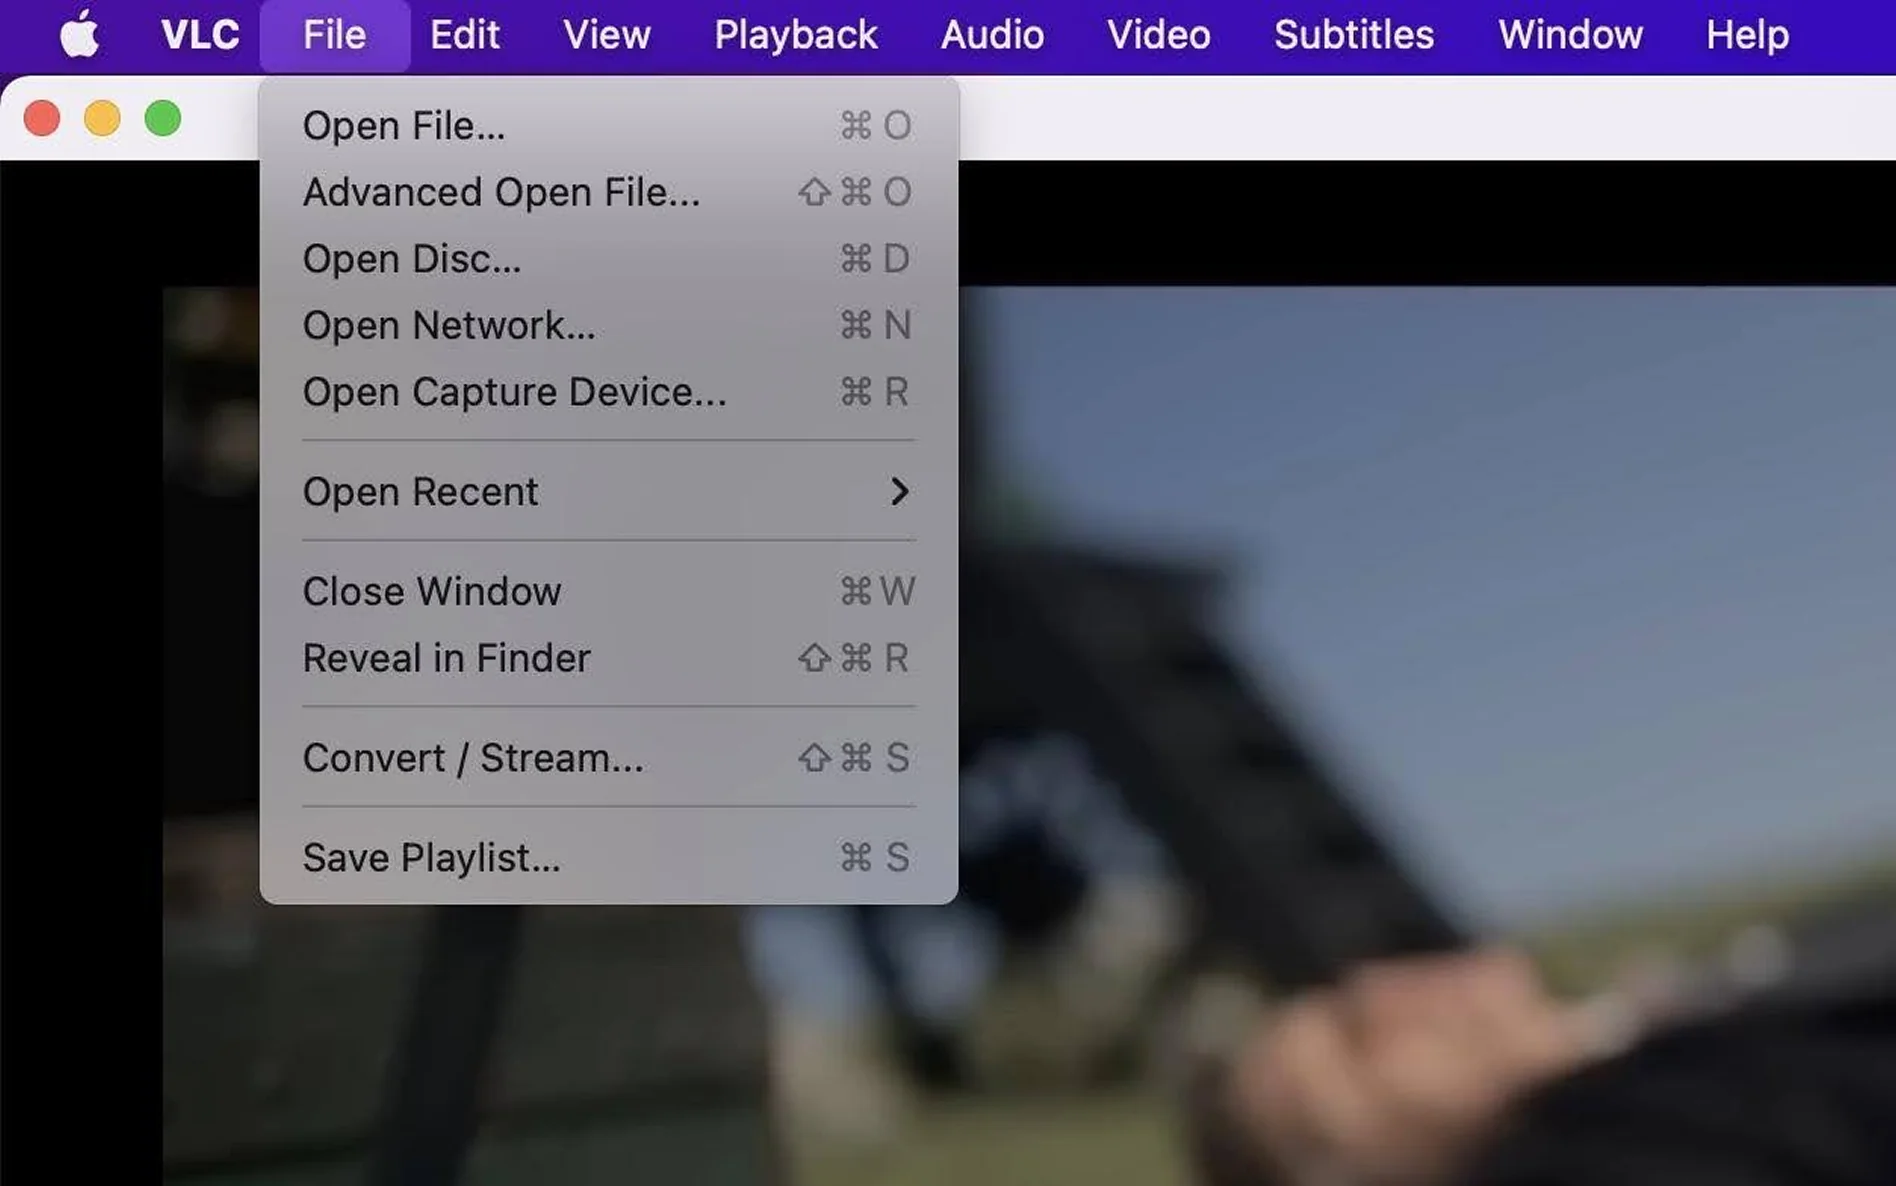Select Close Window menu entry

tap(608, 591)
